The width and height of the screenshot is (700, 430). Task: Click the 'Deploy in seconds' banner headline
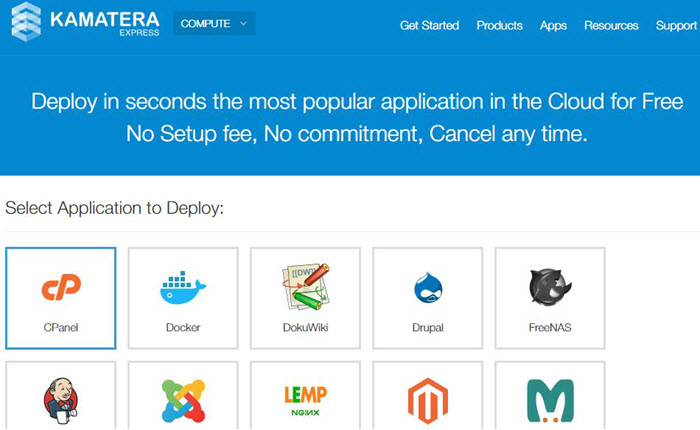tap(357, 101)
